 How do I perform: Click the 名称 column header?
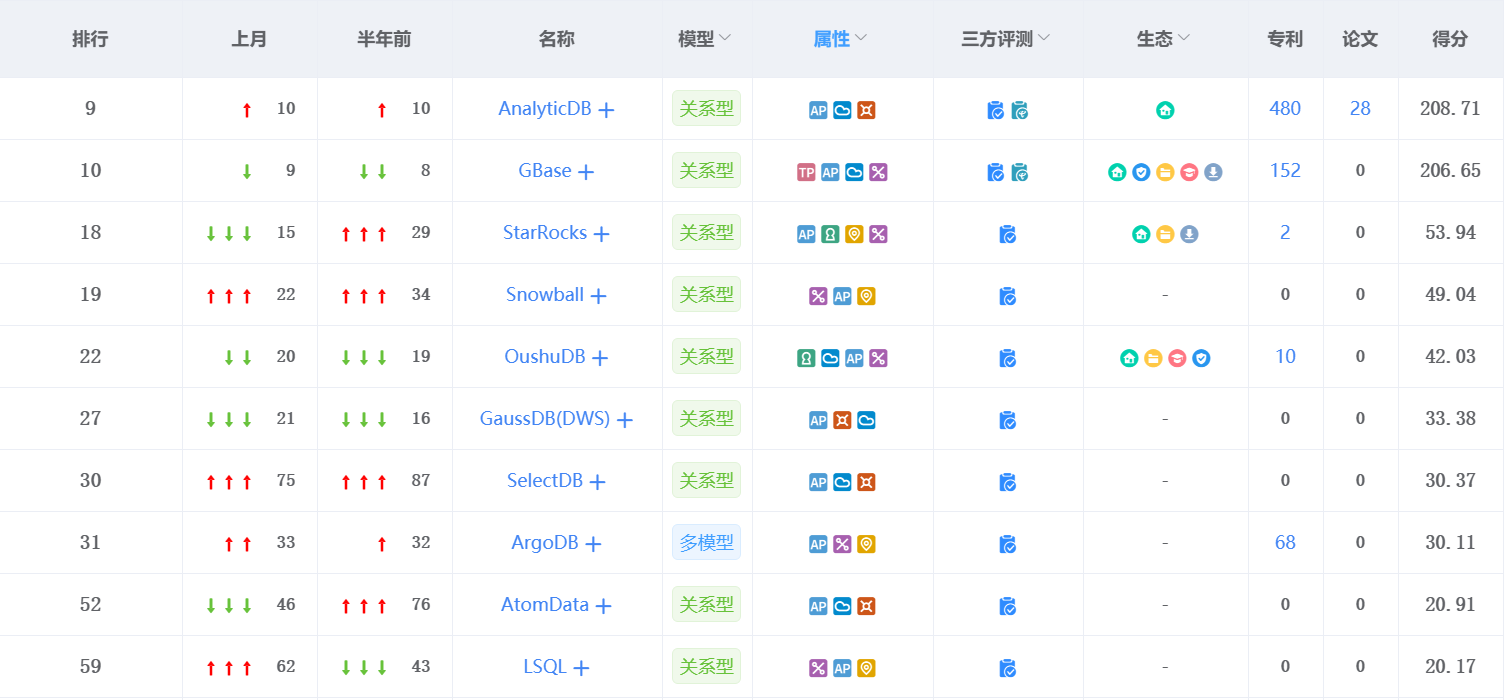[556, 39]
